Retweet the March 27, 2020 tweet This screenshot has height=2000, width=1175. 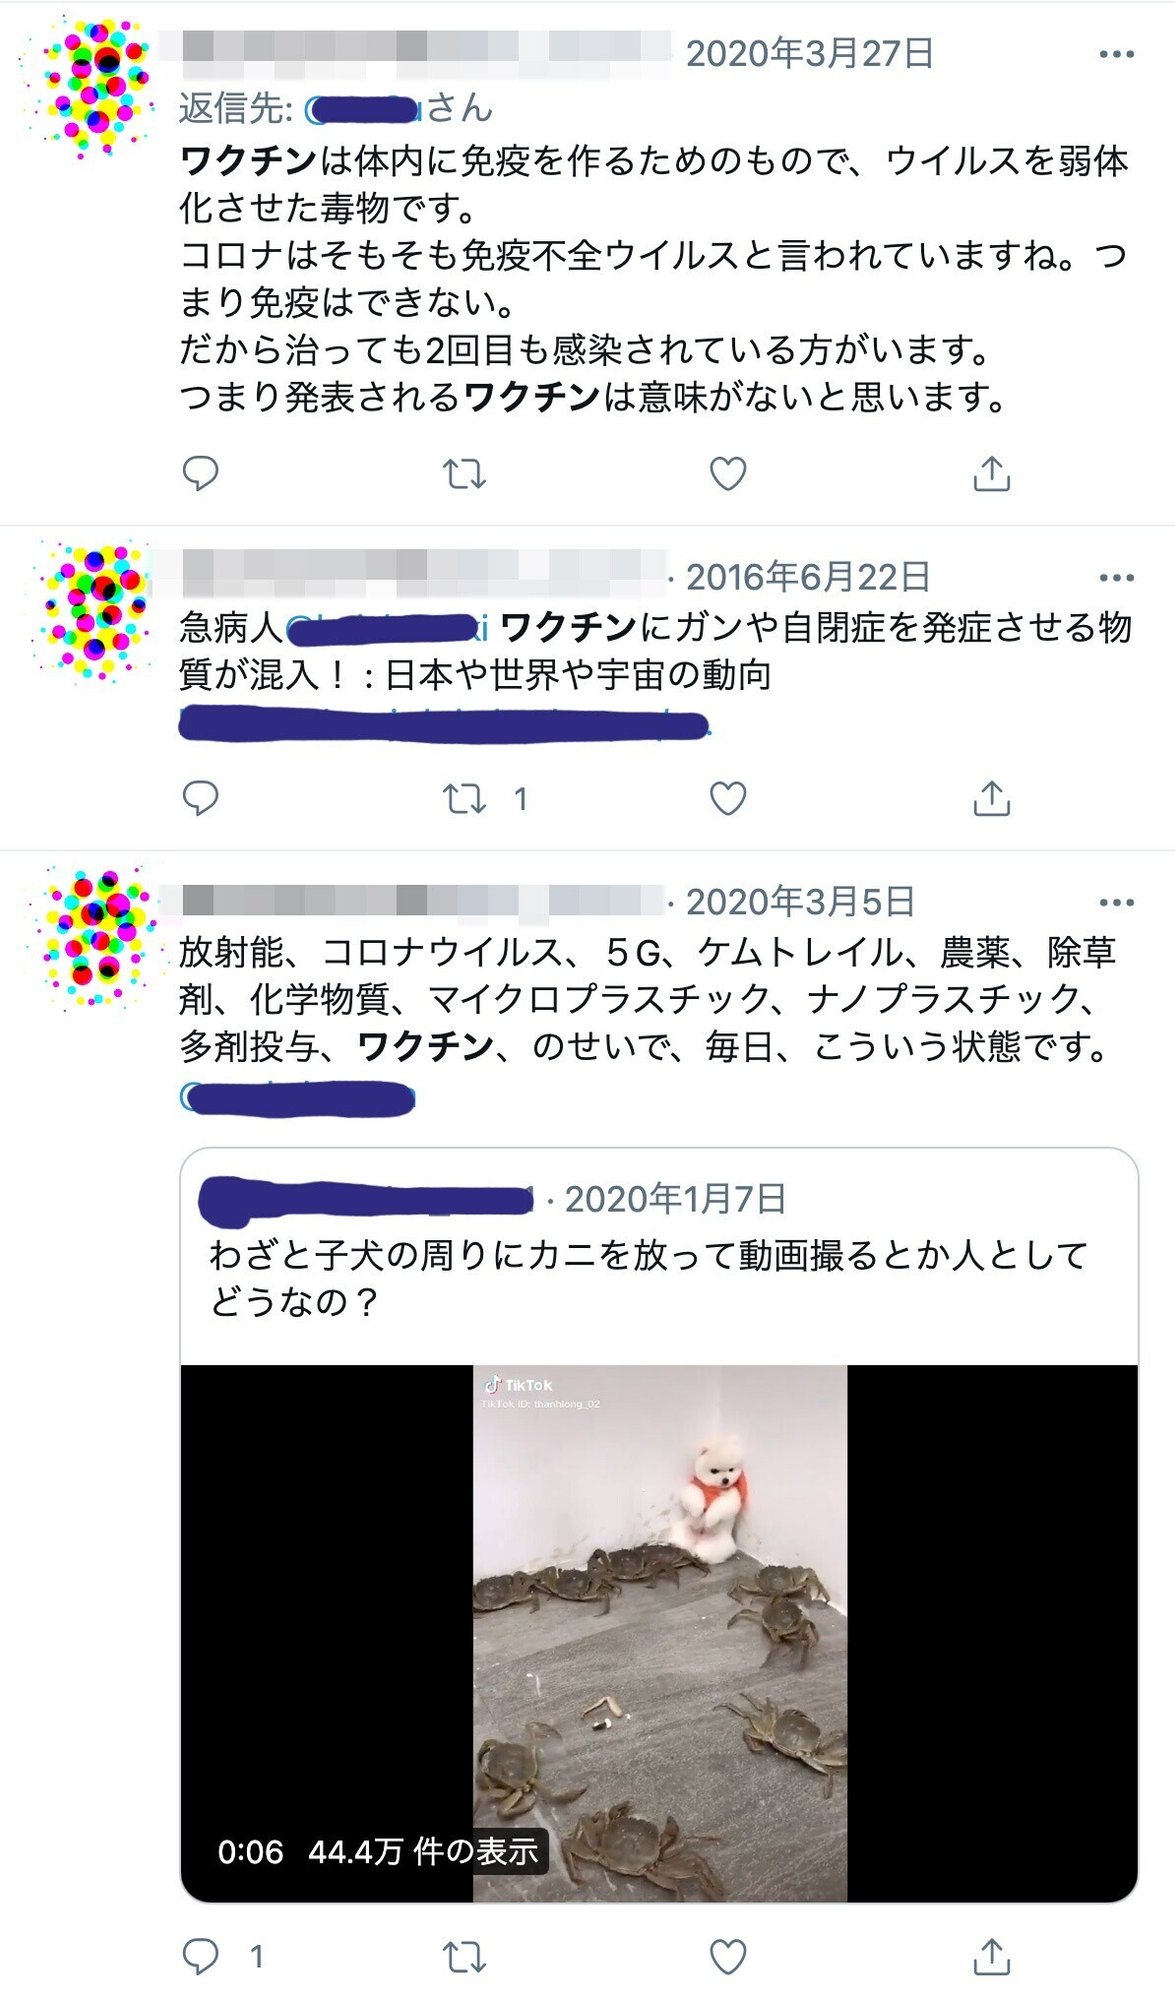[x=464, y=473]
